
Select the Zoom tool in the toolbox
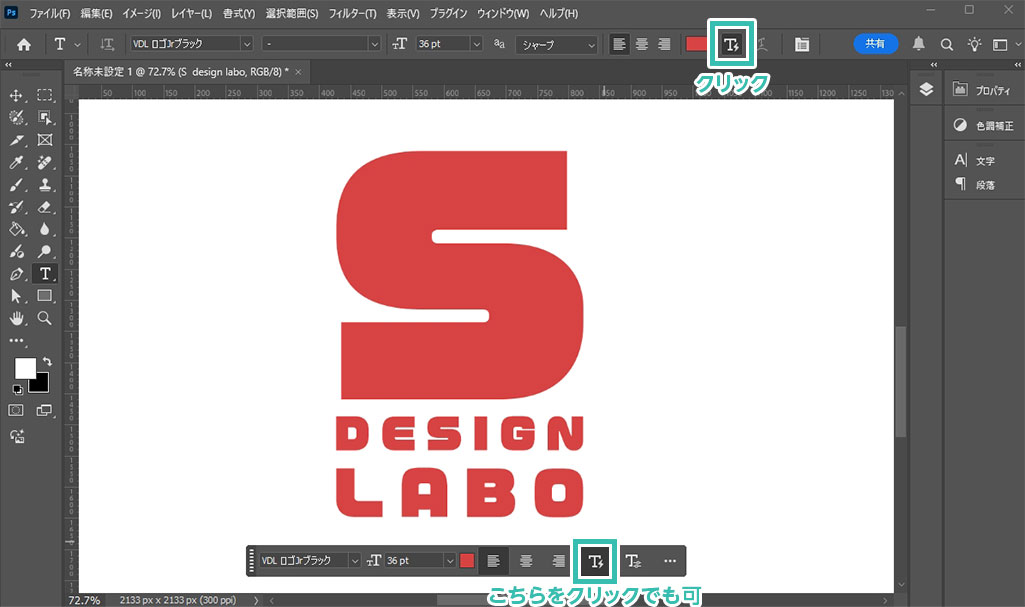(44, 318)
